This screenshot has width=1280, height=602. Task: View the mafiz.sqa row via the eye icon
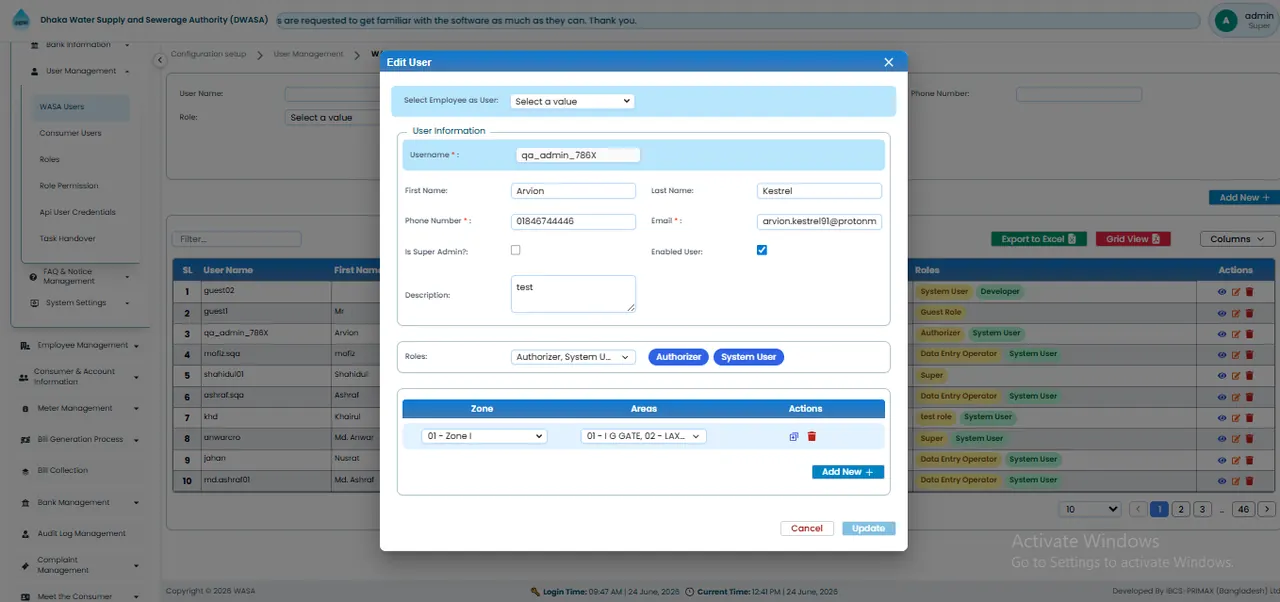1222,355
